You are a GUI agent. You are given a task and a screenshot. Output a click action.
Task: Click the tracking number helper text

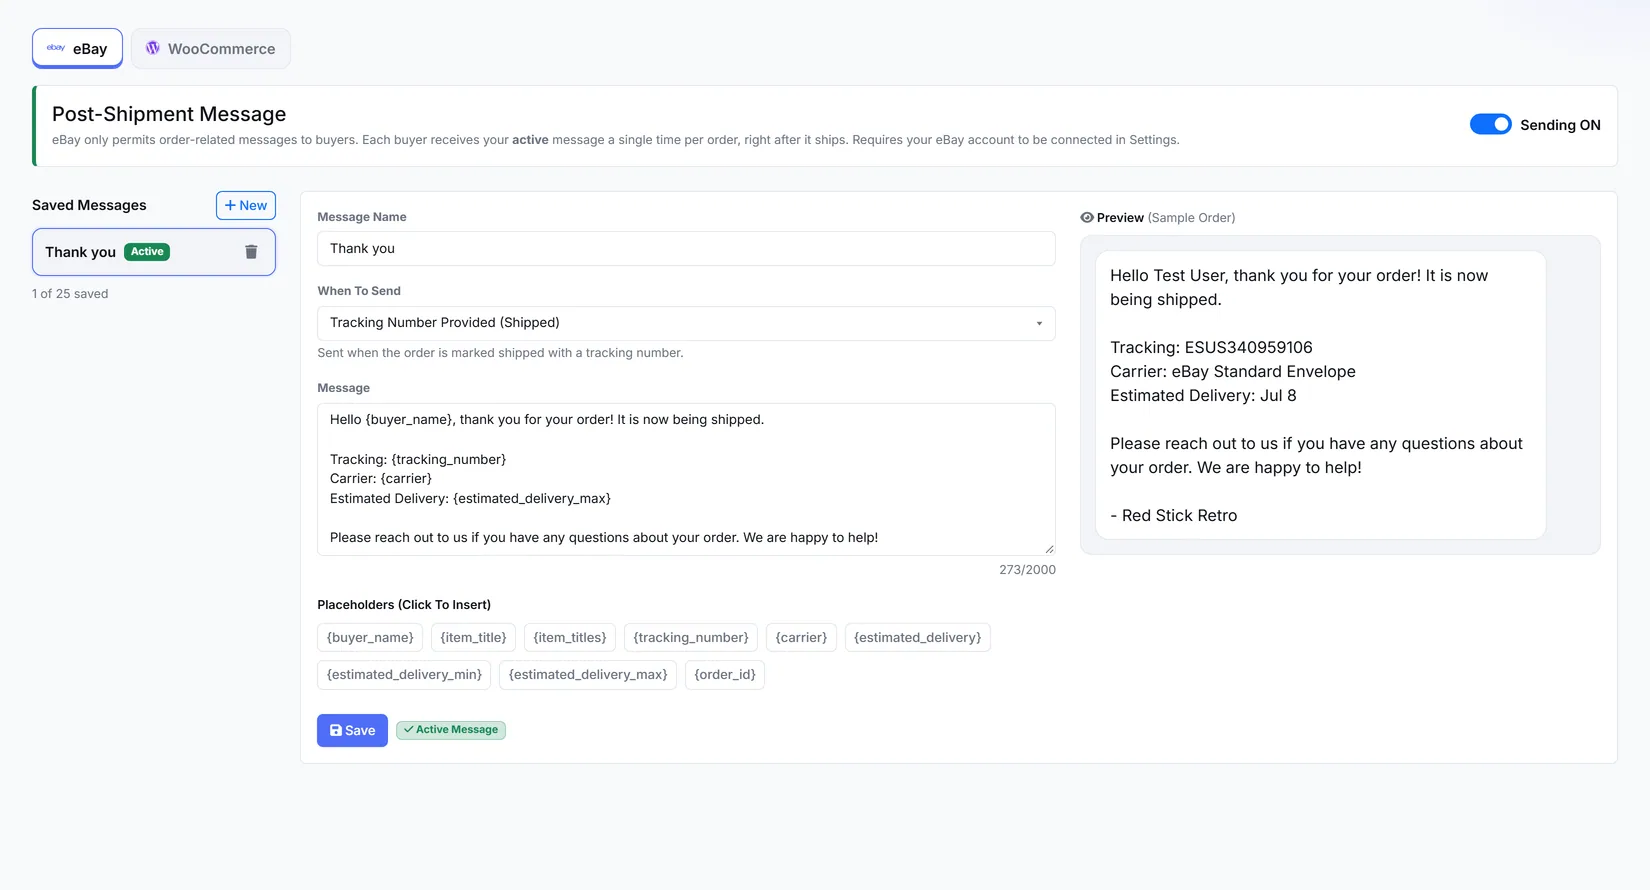coord(500,353)
